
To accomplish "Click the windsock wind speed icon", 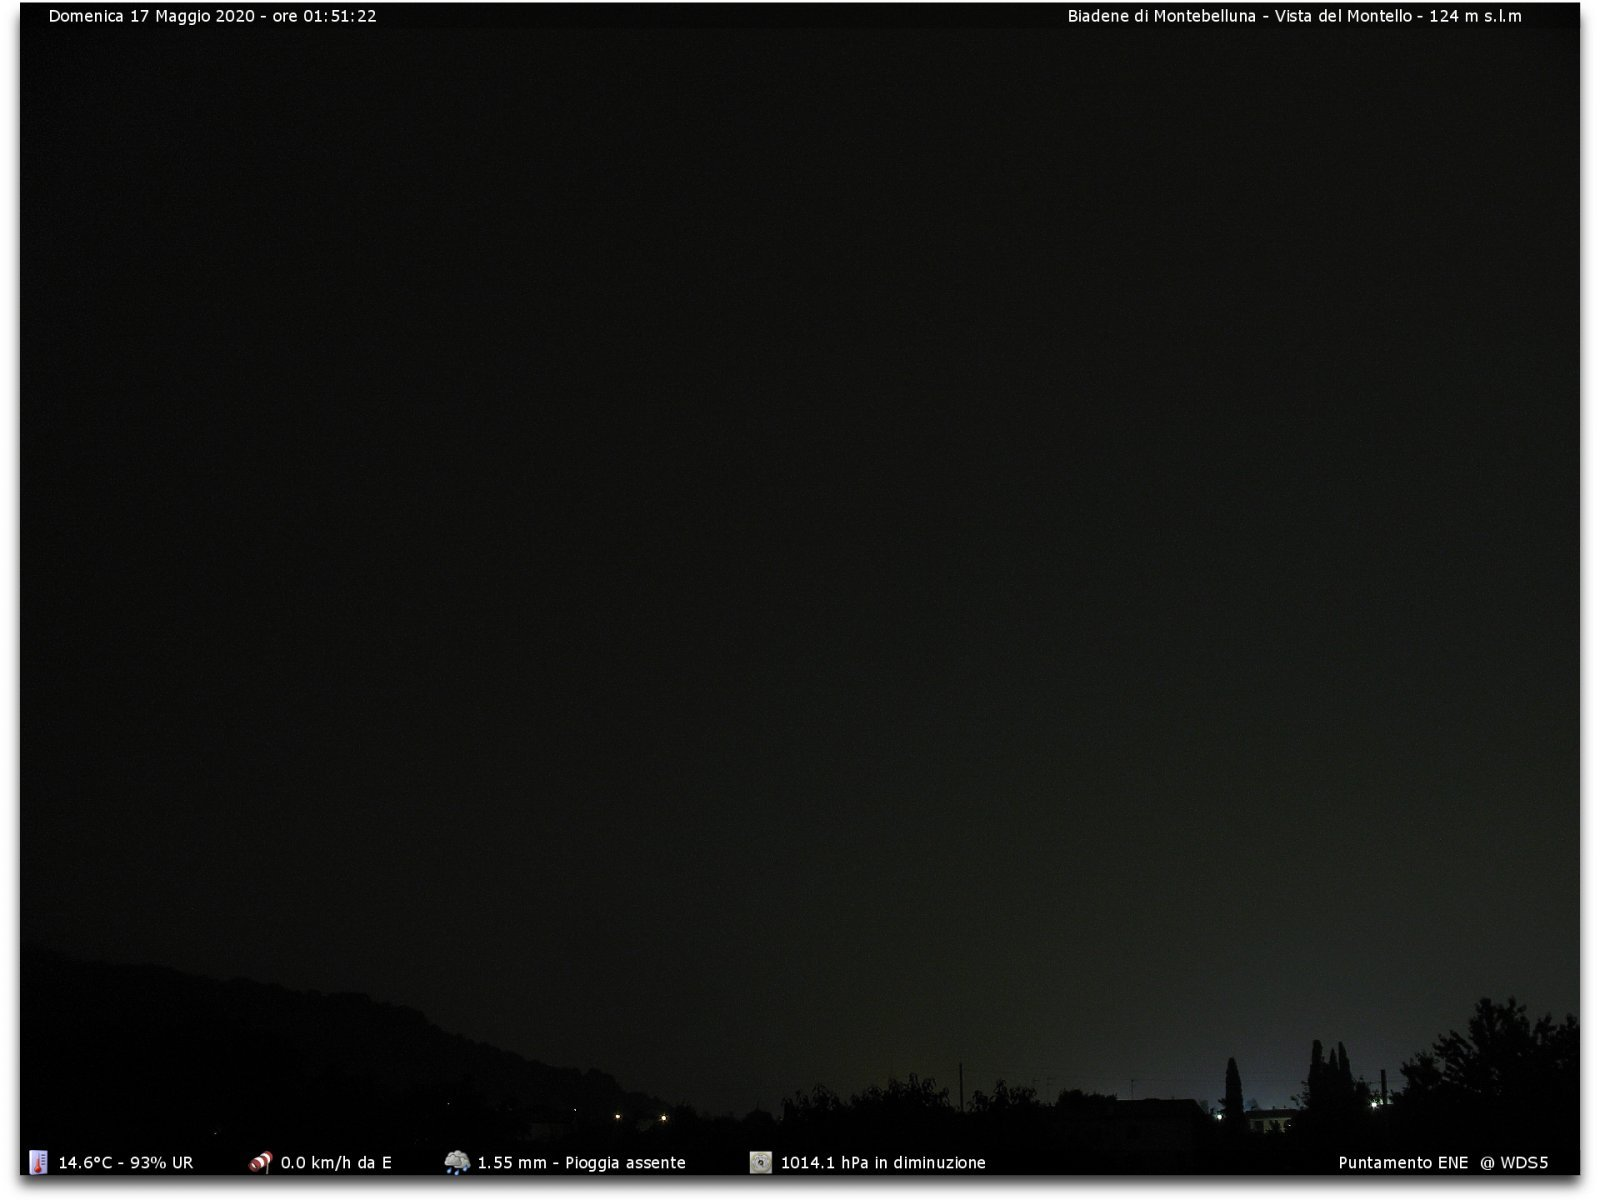I will [261, 1162].
